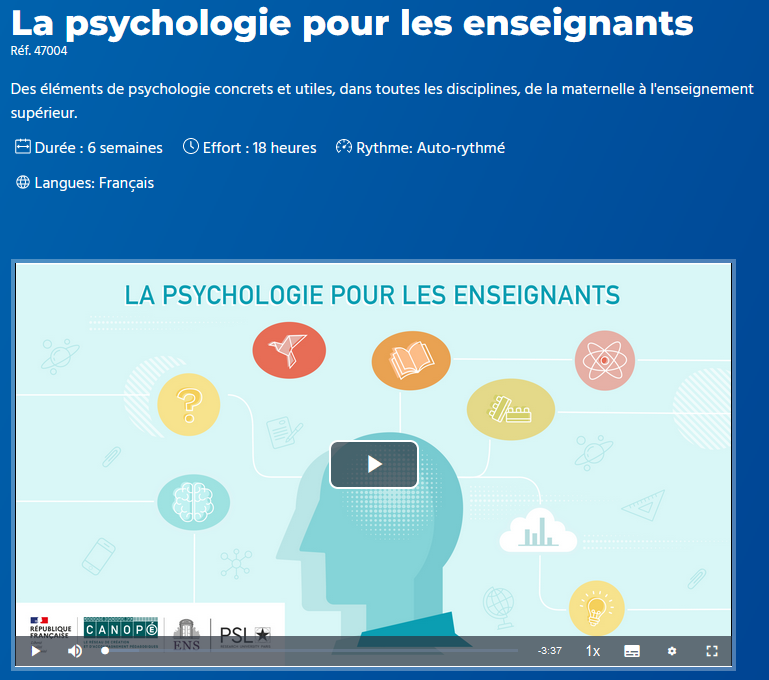Toggle the video captions icon

(x=632, y=651)
